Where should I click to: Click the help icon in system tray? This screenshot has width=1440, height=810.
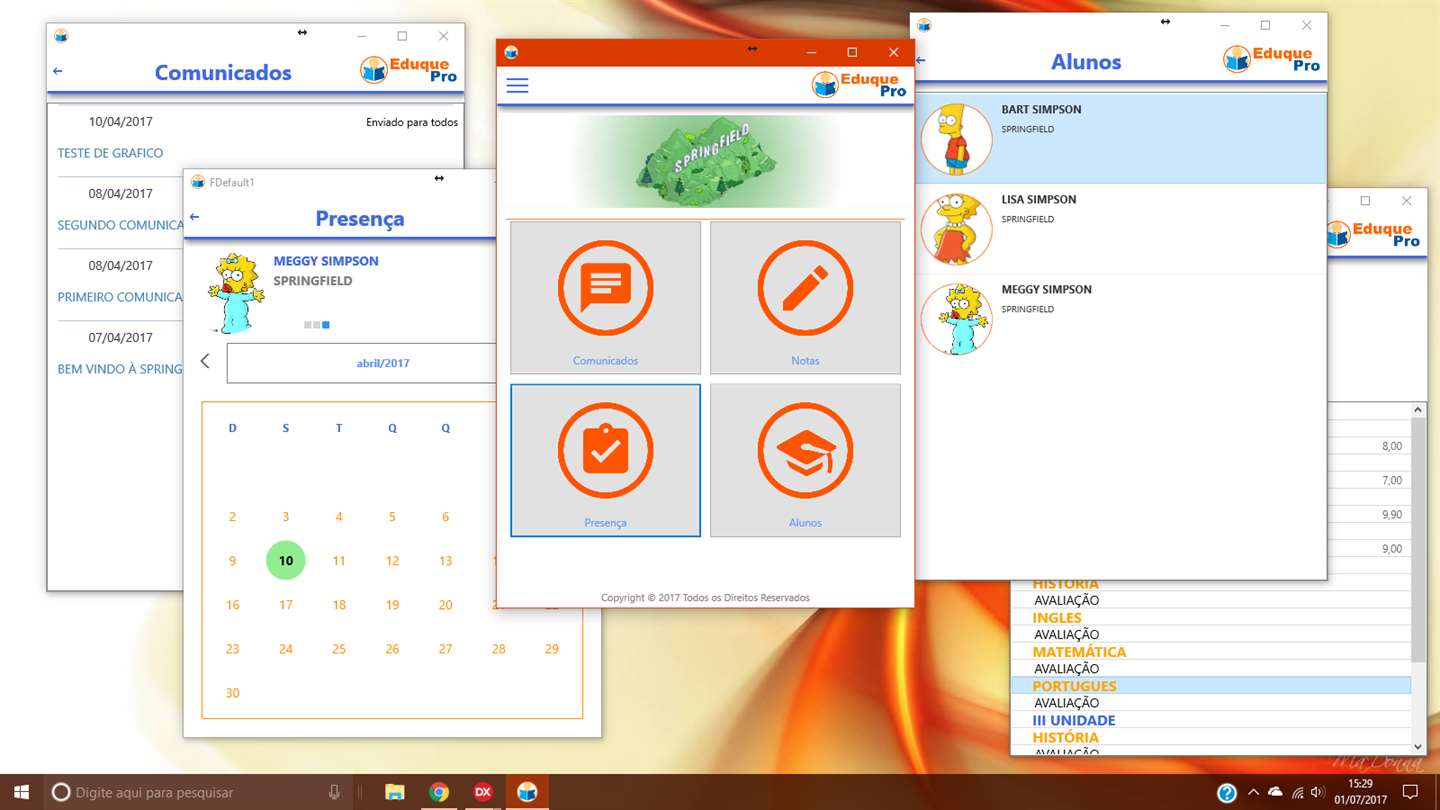[1227, 793]
